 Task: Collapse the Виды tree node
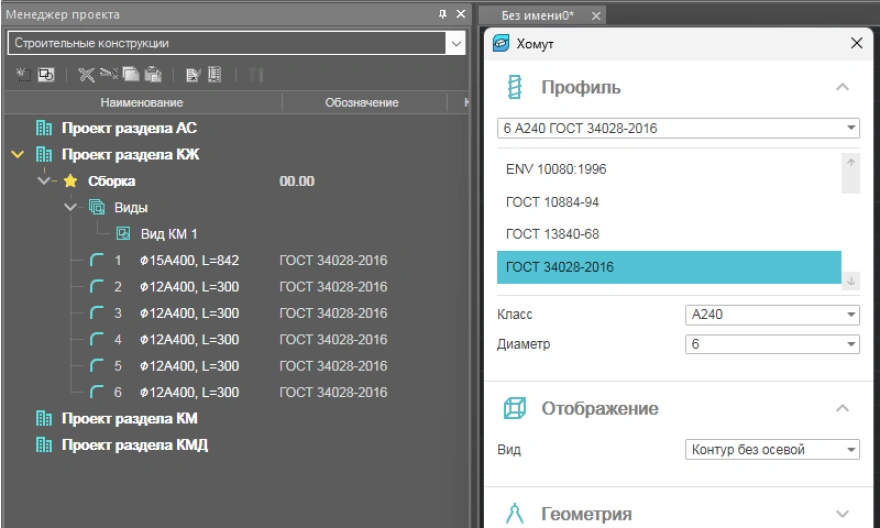pyautogui.click(x=70, y=208)
